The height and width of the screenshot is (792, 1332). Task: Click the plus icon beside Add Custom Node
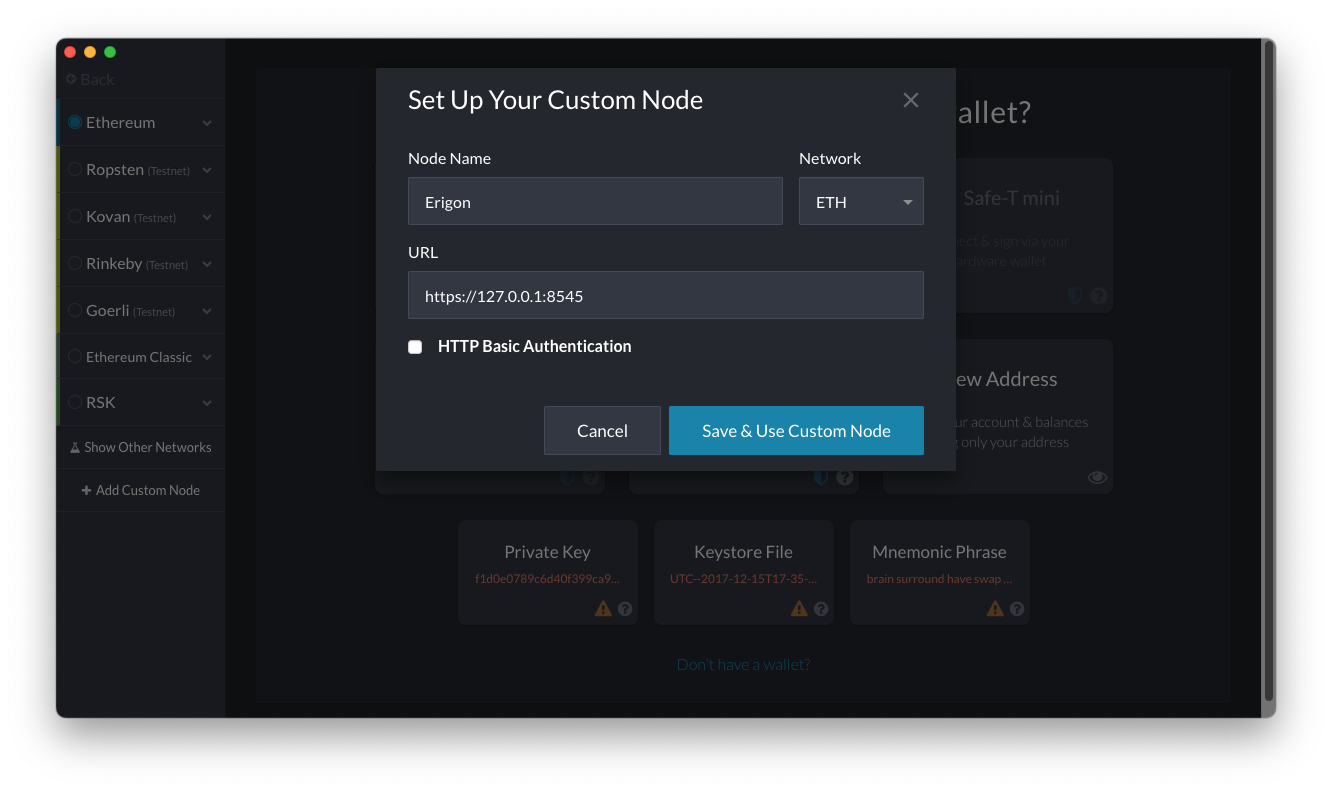point(86,490)
